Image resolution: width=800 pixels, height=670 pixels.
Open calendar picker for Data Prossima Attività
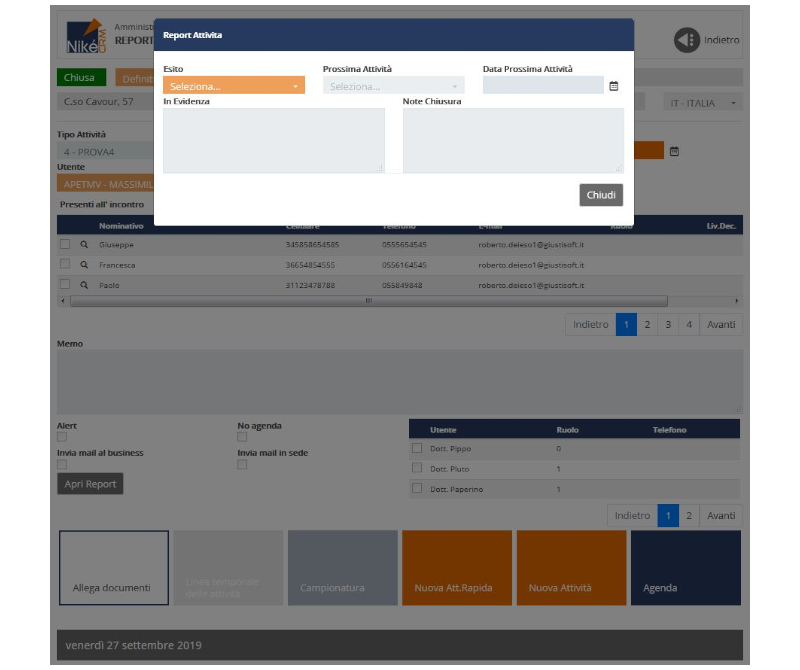[614, 86]
